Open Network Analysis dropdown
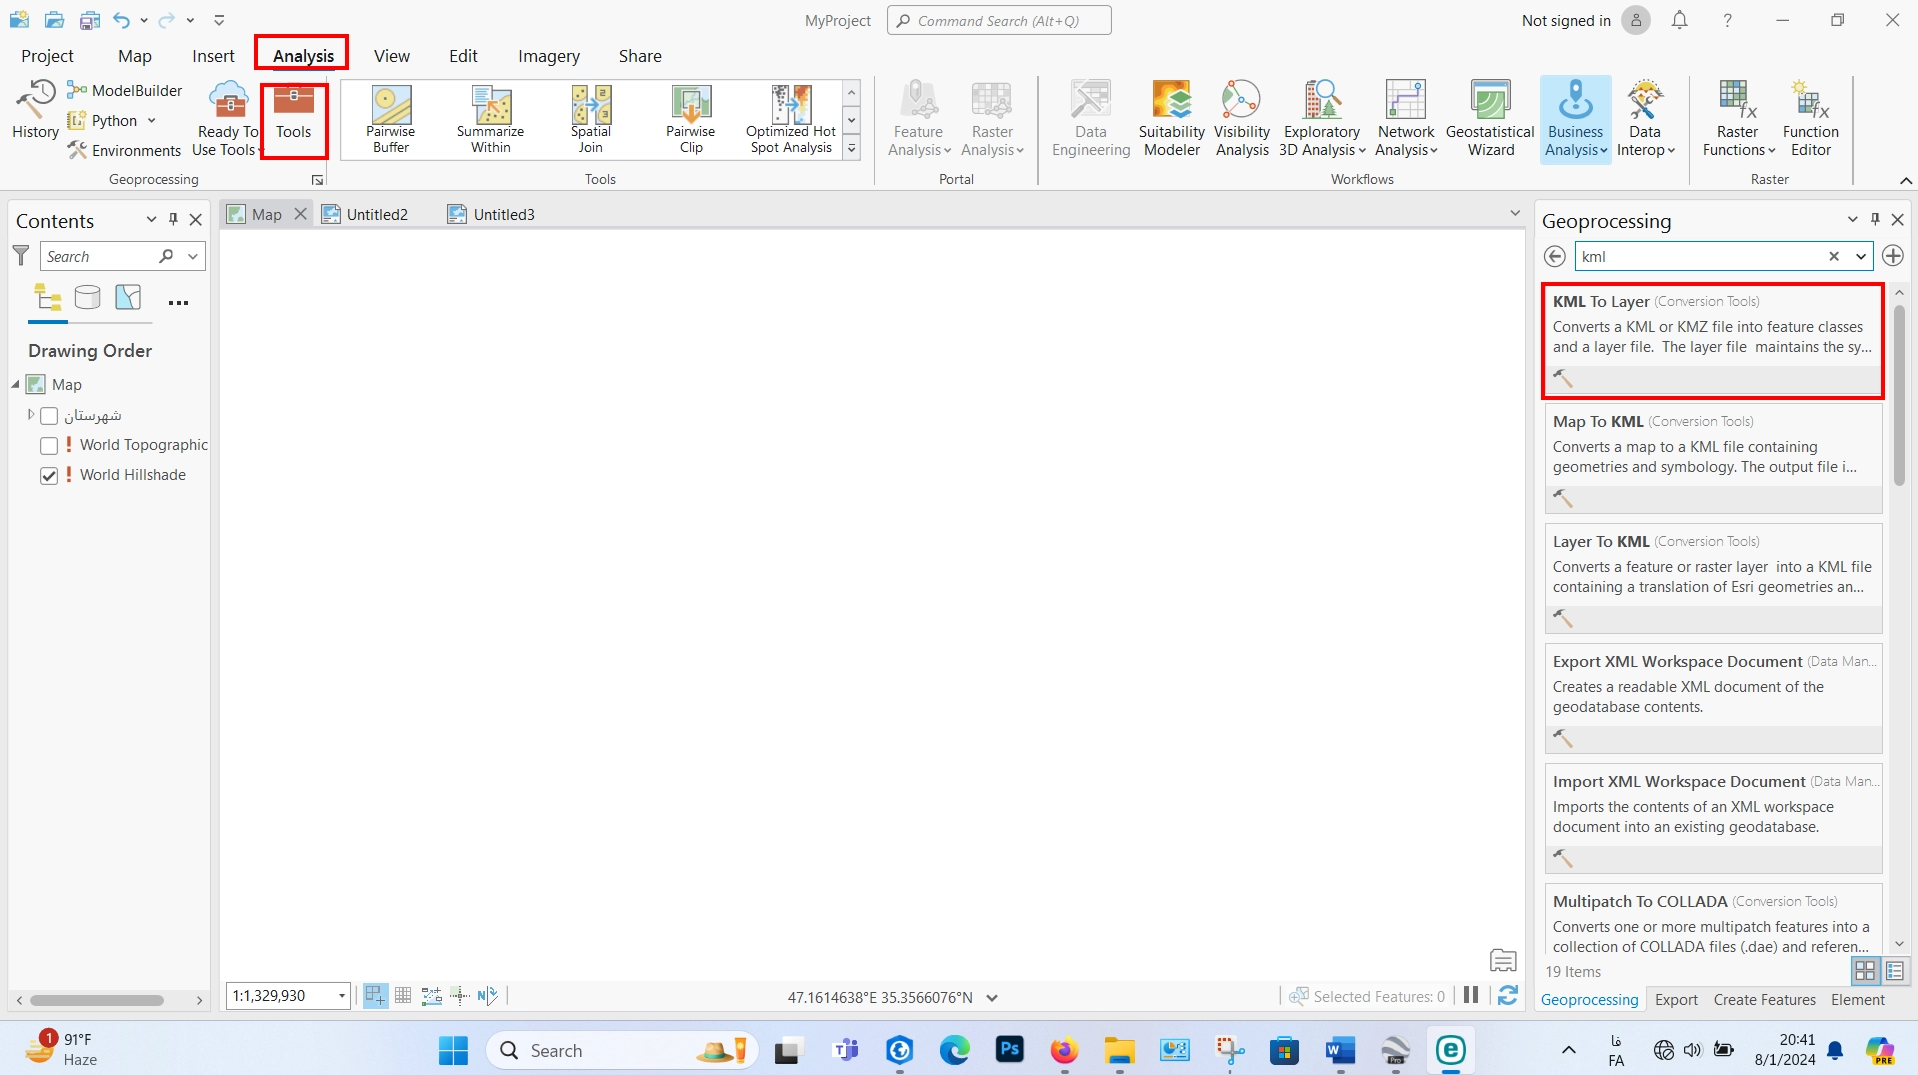This screenshot has height=1075, width=1918. click(1406, 118)
